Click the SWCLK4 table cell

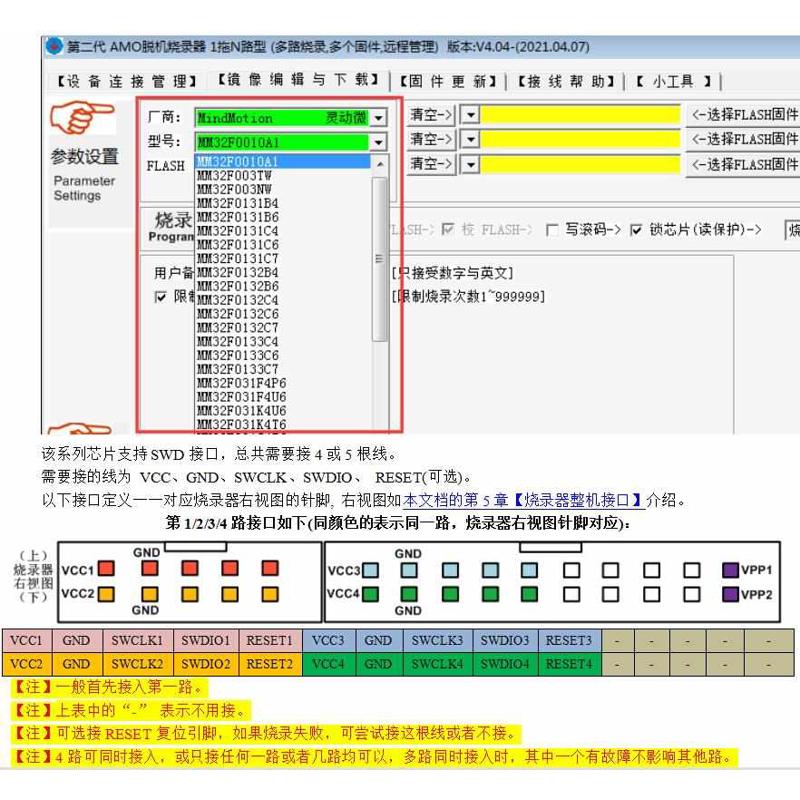[x=438, y=664]
